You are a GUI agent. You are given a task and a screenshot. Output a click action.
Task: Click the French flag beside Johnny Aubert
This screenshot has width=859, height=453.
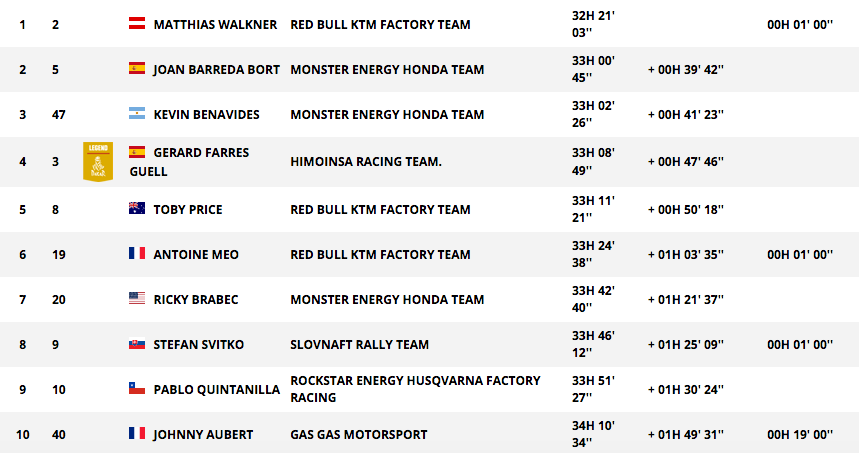point(137,433)
